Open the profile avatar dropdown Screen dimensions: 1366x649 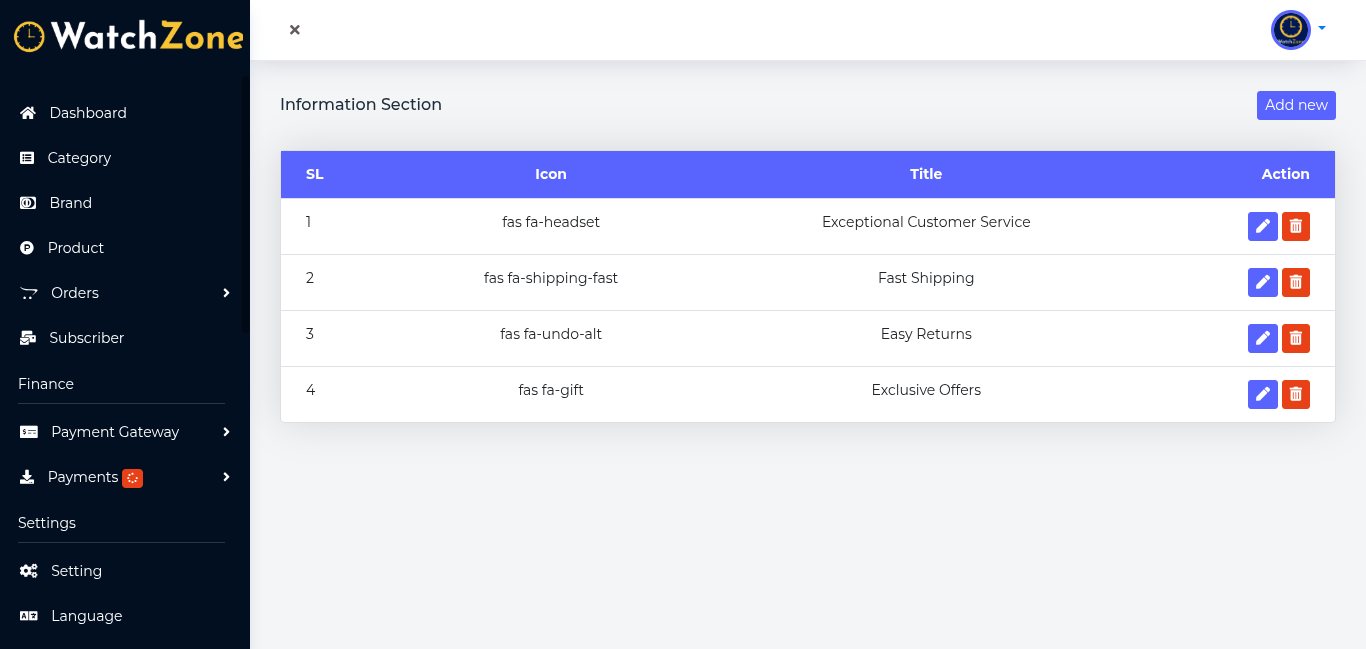1298,30
